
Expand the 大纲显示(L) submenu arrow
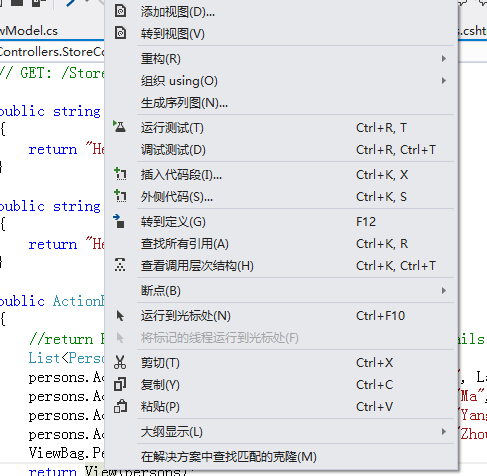click(x=444, y=432)
